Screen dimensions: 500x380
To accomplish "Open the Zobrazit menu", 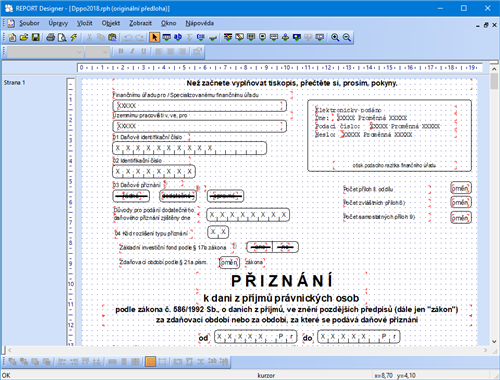I will point(140,23).
